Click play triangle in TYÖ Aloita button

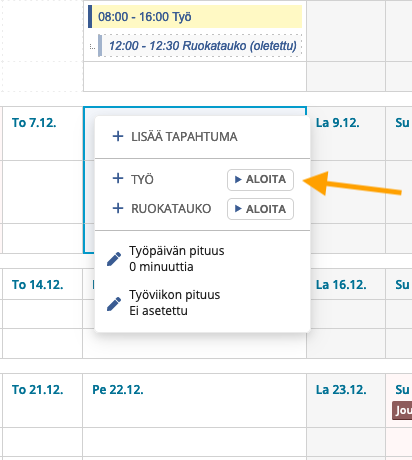[238, 179]
